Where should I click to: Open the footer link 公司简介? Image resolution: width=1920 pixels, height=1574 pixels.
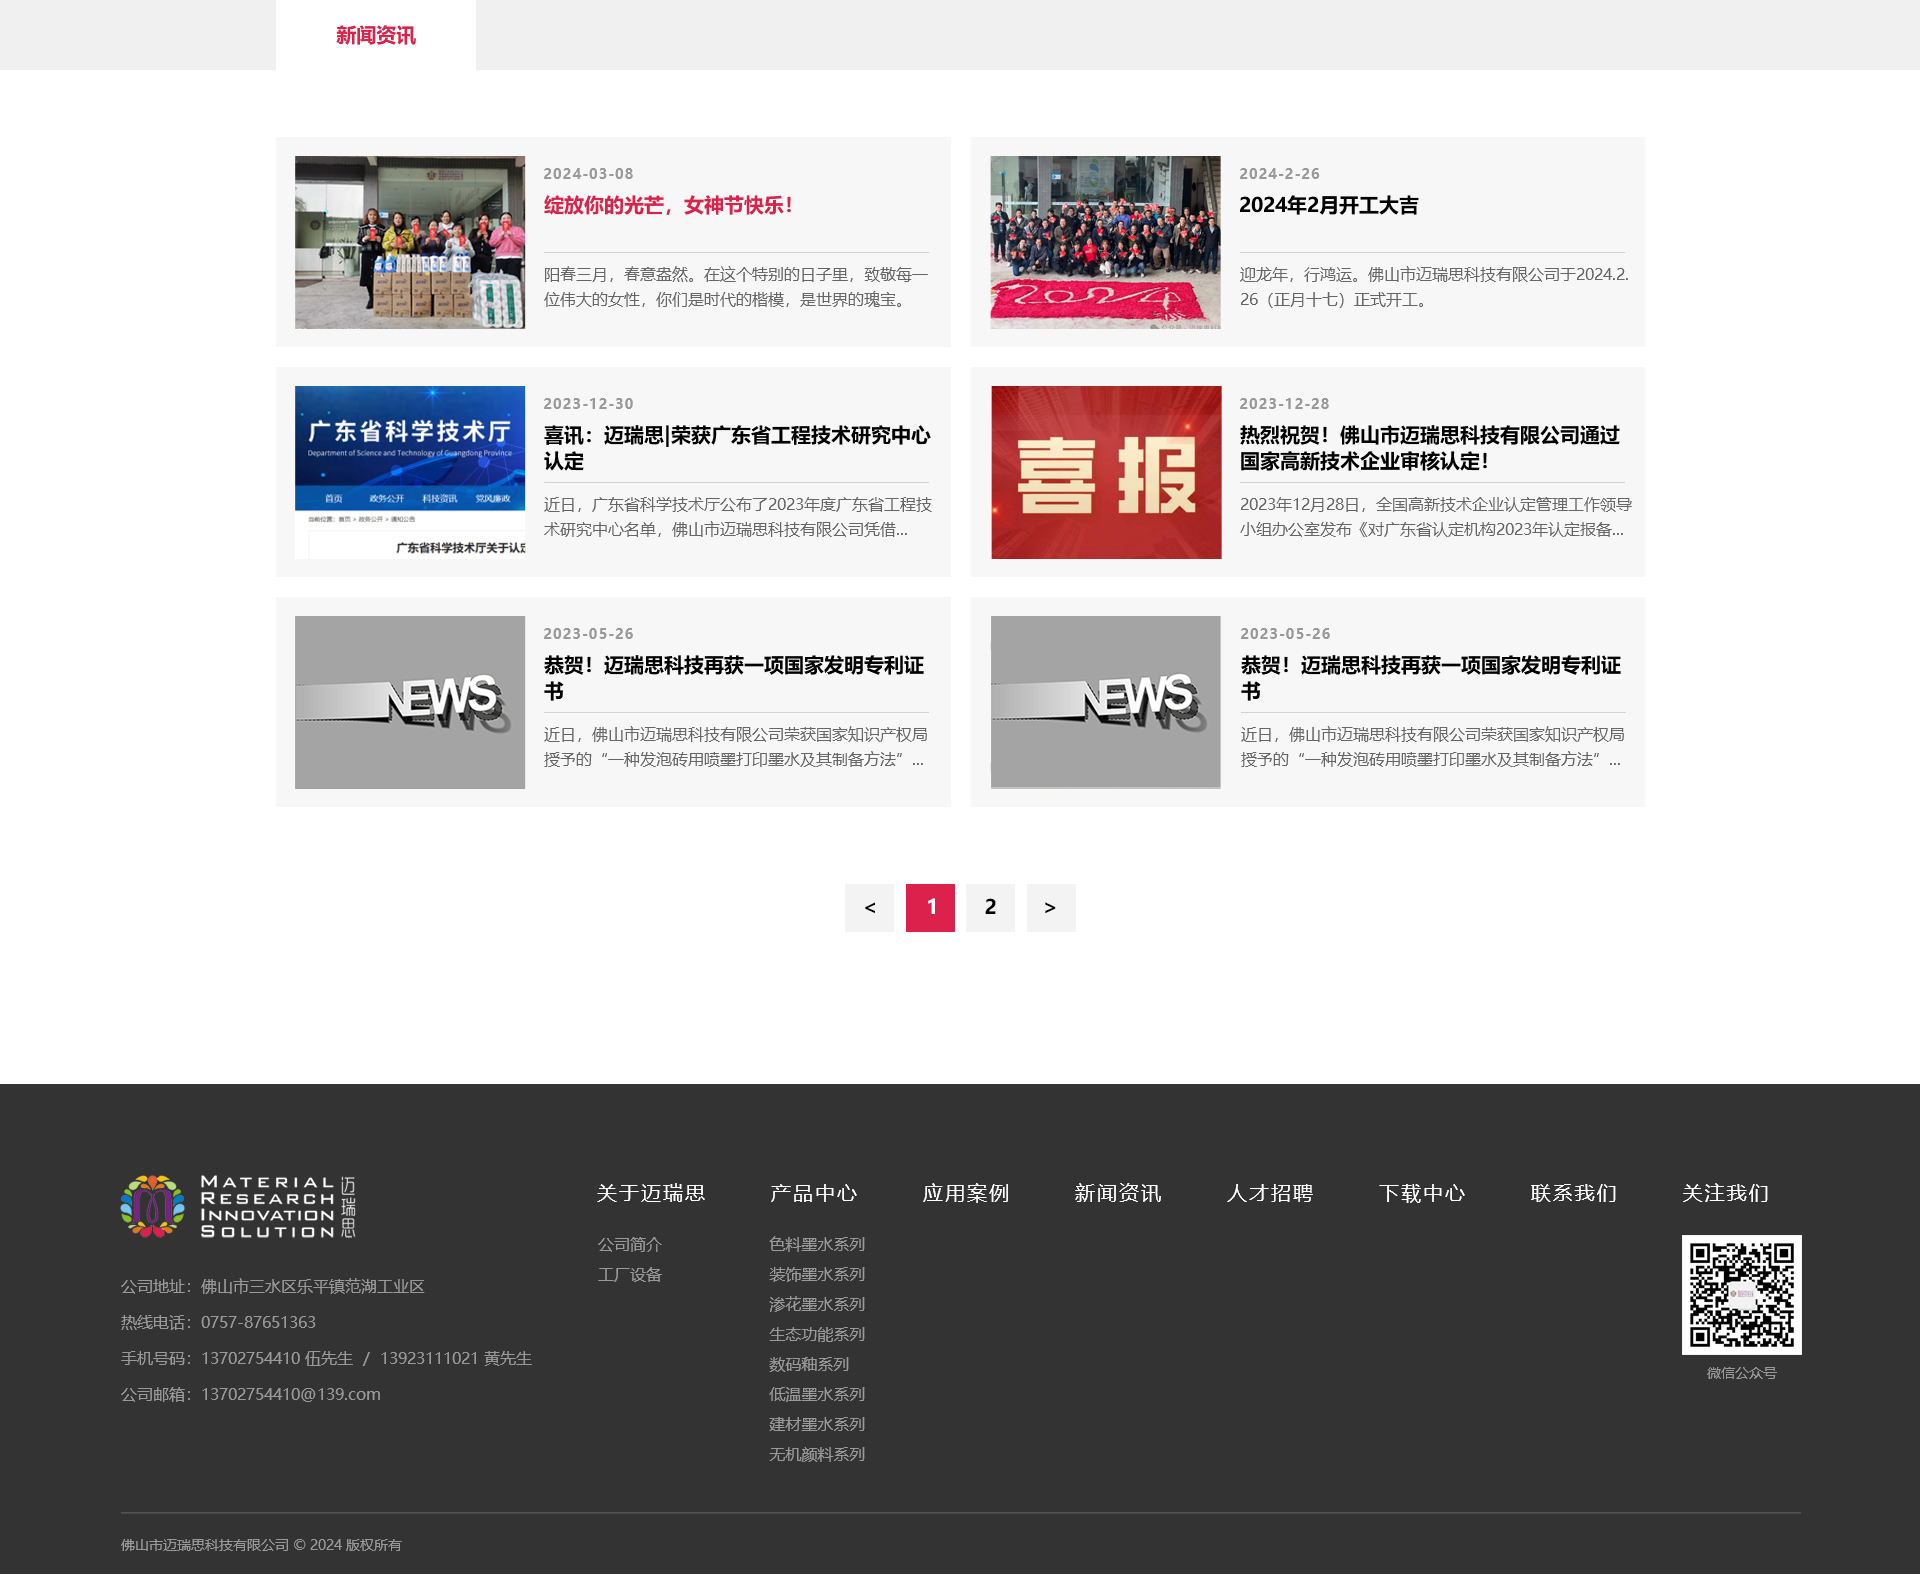pyautogui.click(x=629, y=1244)
